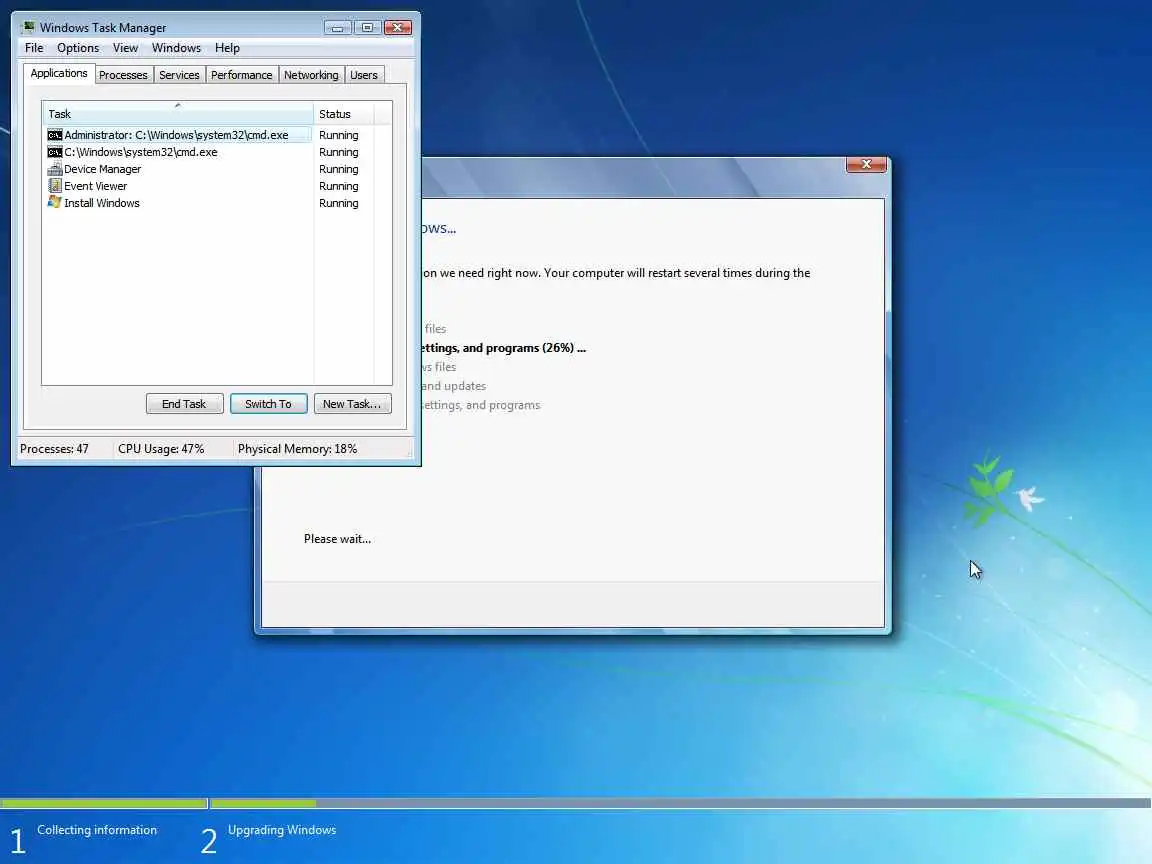Sort the list by the Task column header
This screenshot has width=1152, height=864.
pyautogui.click(x=178, y=114)
